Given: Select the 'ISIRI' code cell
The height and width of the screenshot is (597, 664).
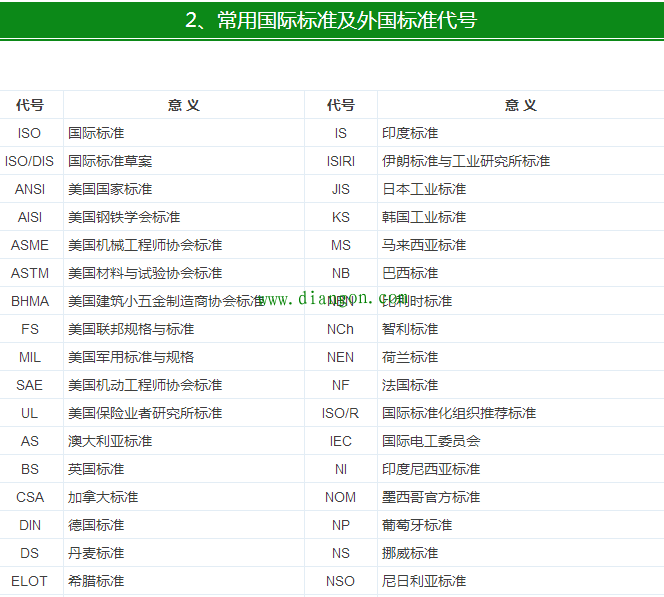Looking at the screenshot, I should (341, 161).
